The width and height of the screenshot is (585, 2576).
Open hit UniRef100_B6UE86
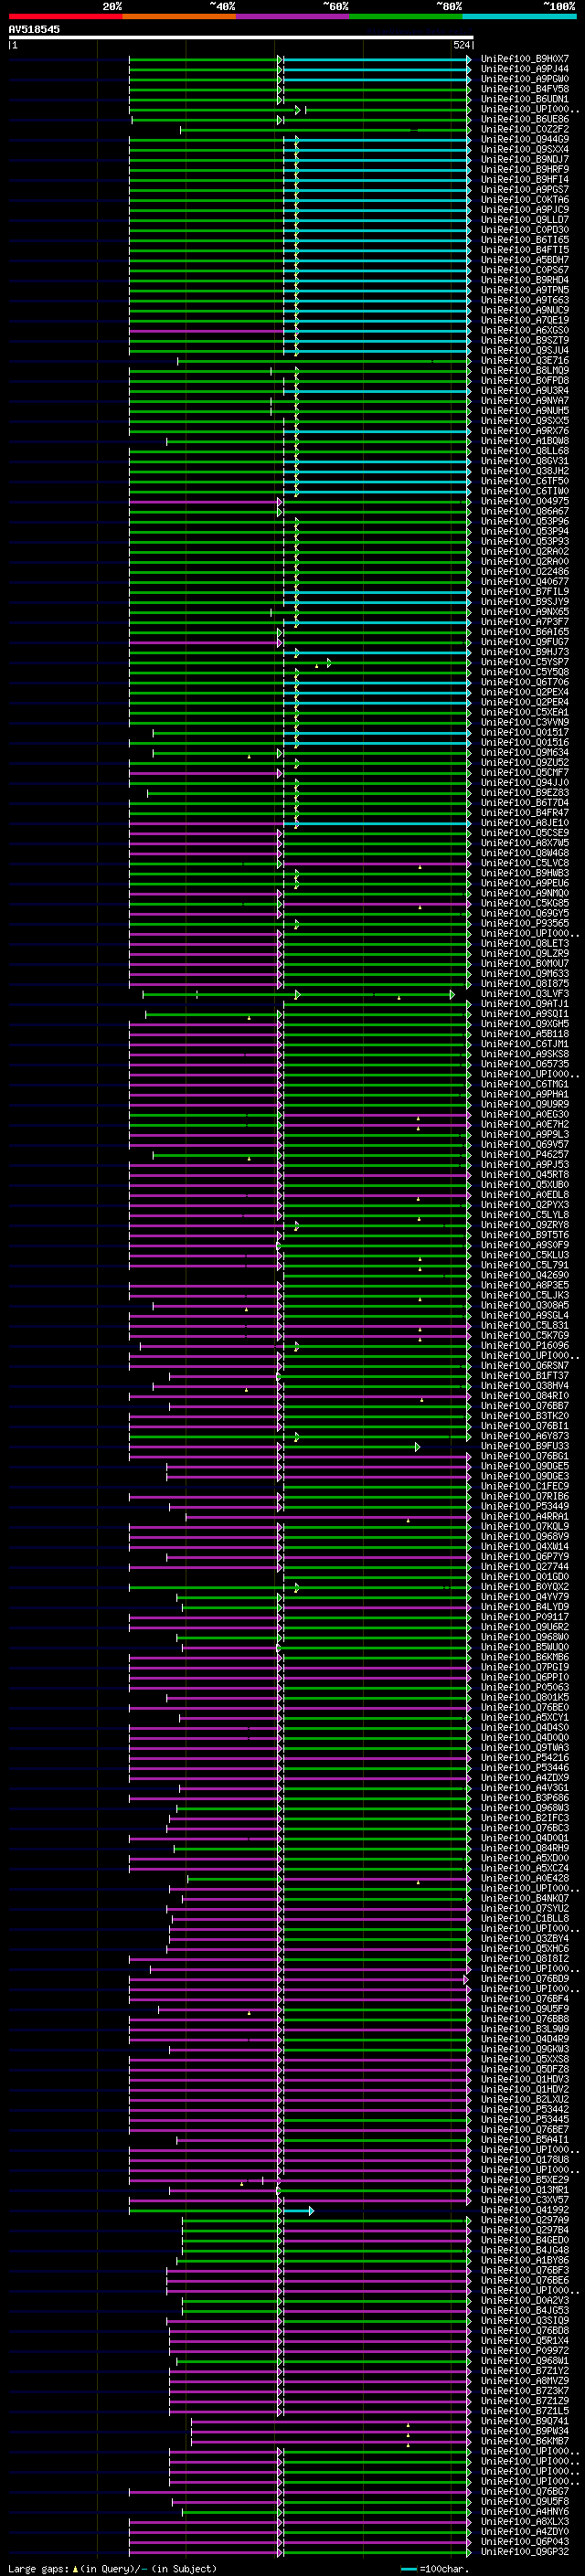525,119
